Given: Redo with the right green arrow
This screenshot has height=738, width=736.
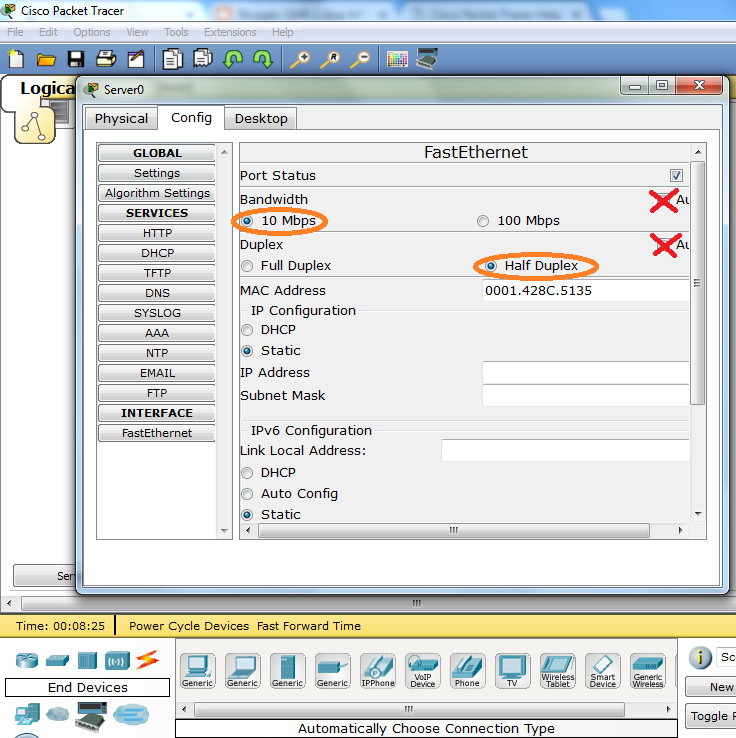Looking at the screenshot, I should point(263,59).
